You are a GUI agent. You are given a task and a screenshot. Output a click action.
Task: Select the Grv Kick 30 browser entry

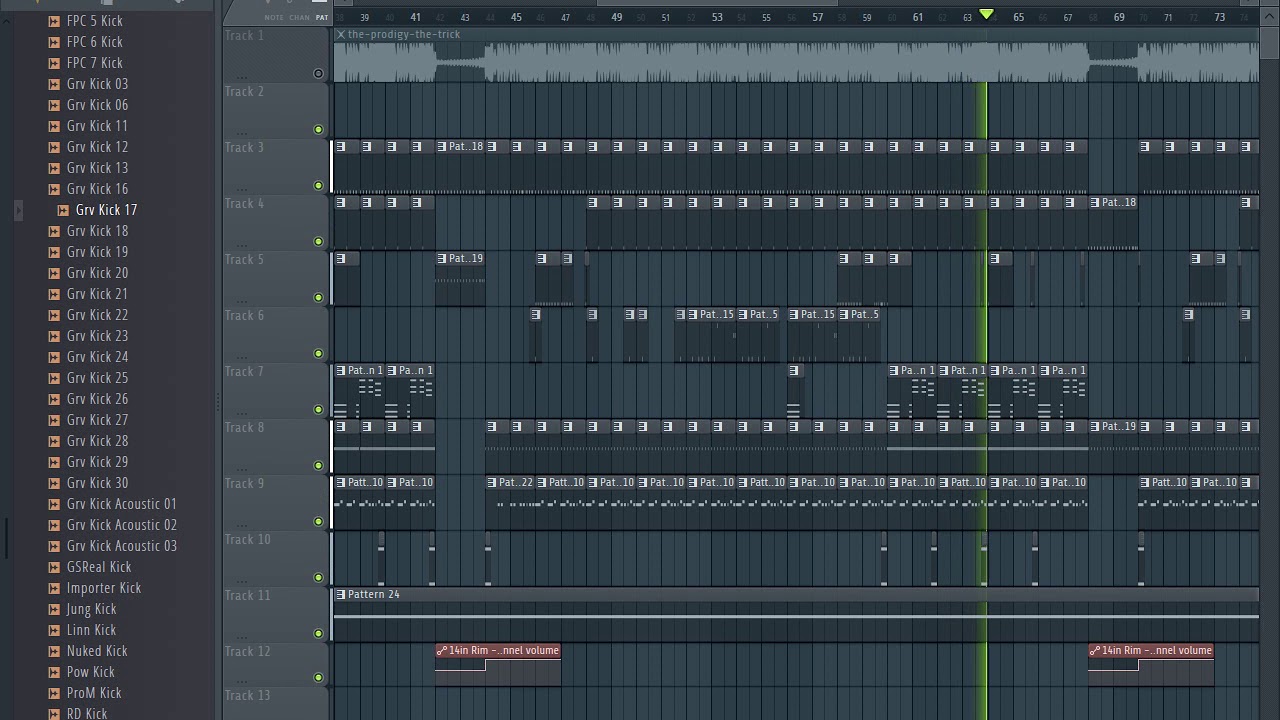pos(97,483)
